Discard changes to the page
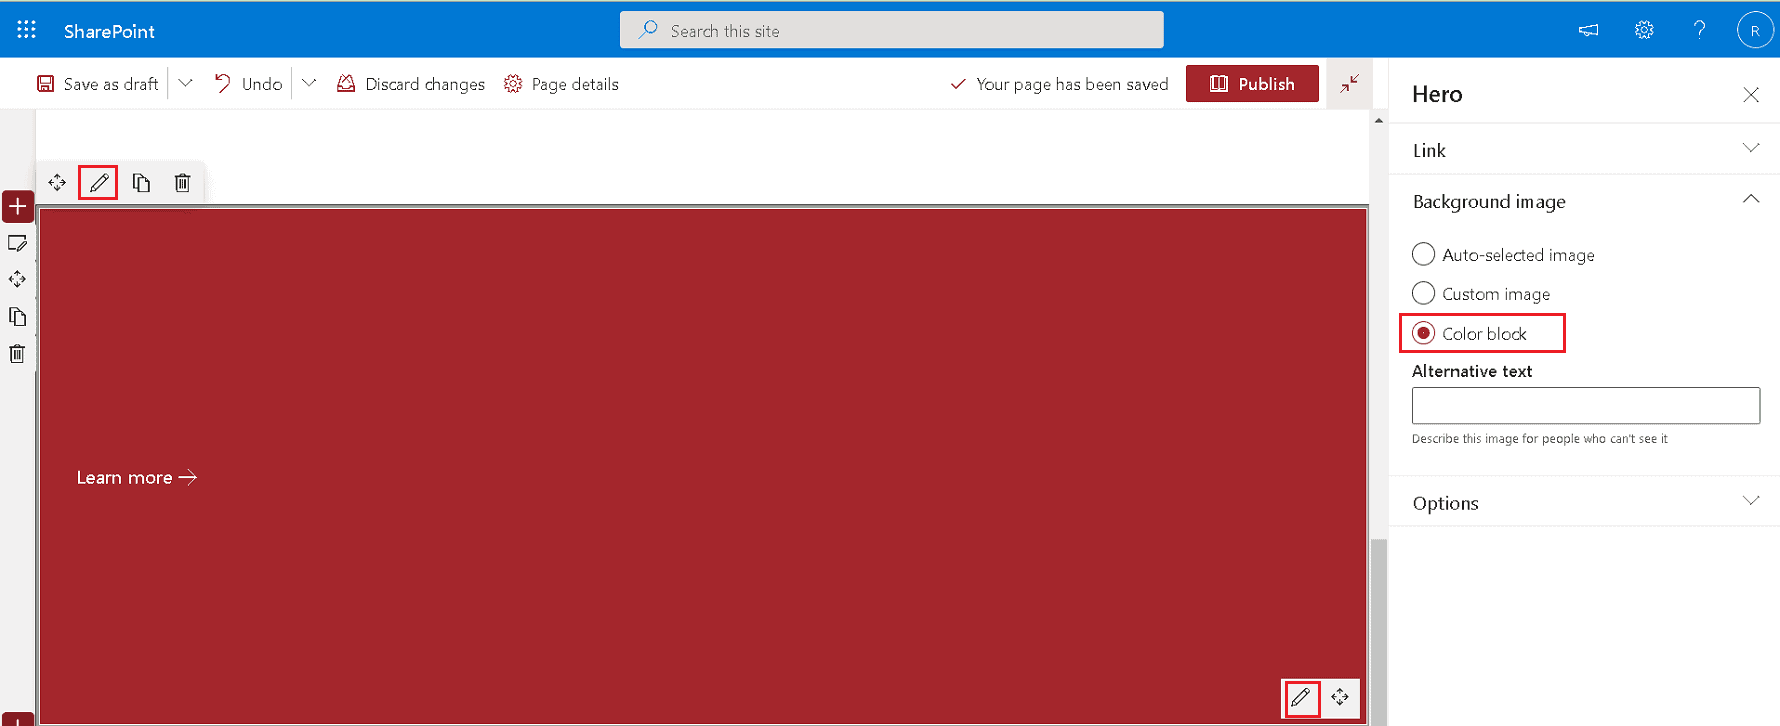 point(410,84)
